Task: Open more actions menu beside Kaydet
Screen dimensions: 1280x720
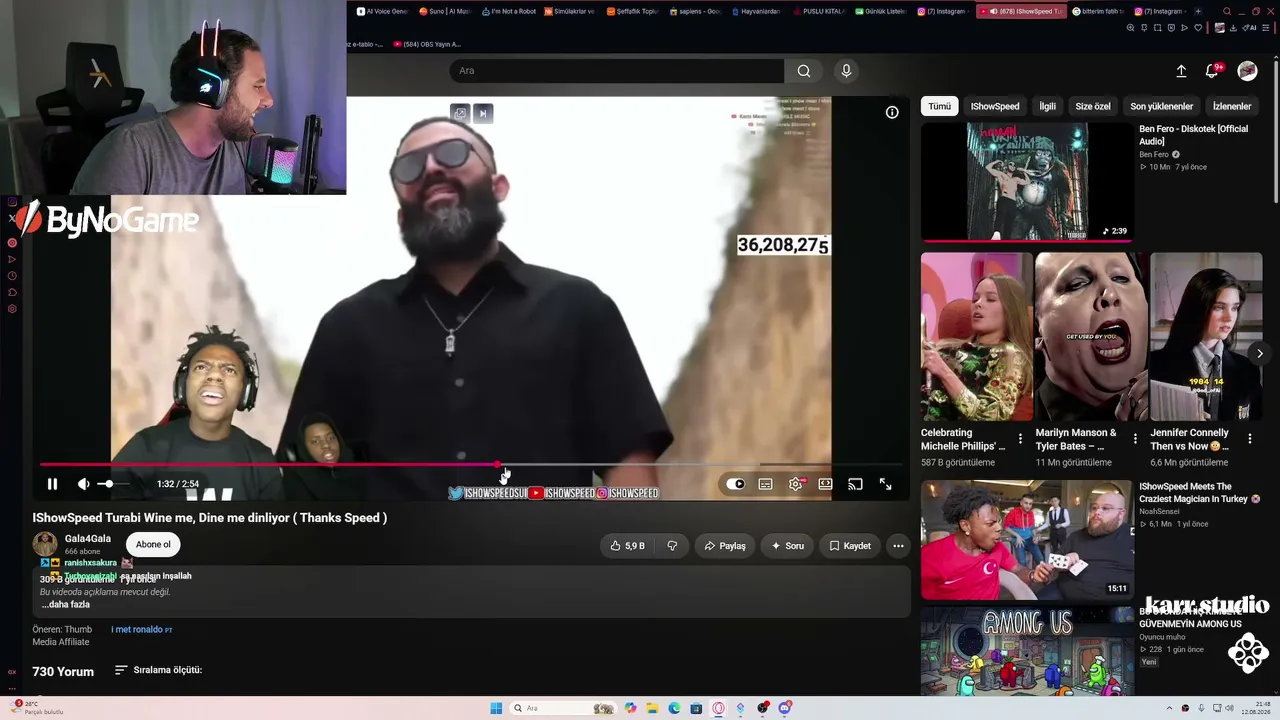Action: pyautogui.click(x=898, y=546)
